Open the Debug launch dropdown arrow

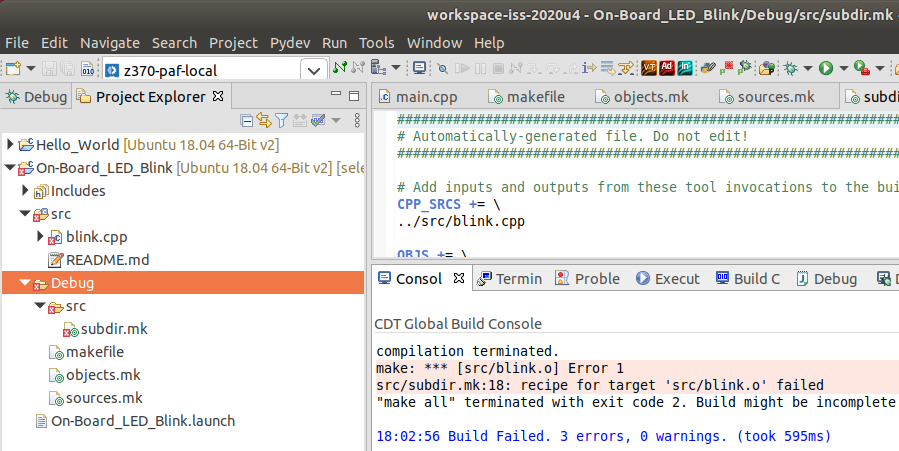tap(808, 69)
